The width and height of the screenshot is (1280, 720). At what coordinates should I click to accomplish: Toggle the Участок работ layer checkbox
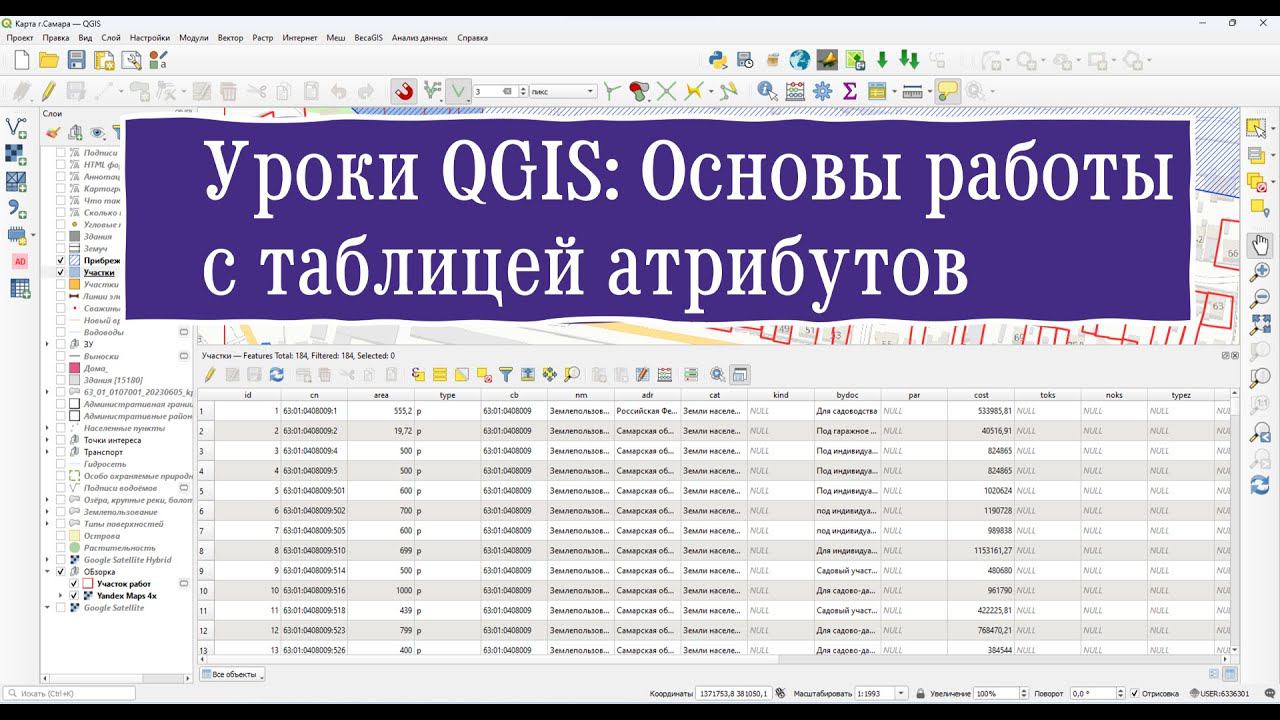(x=74, y=584)
